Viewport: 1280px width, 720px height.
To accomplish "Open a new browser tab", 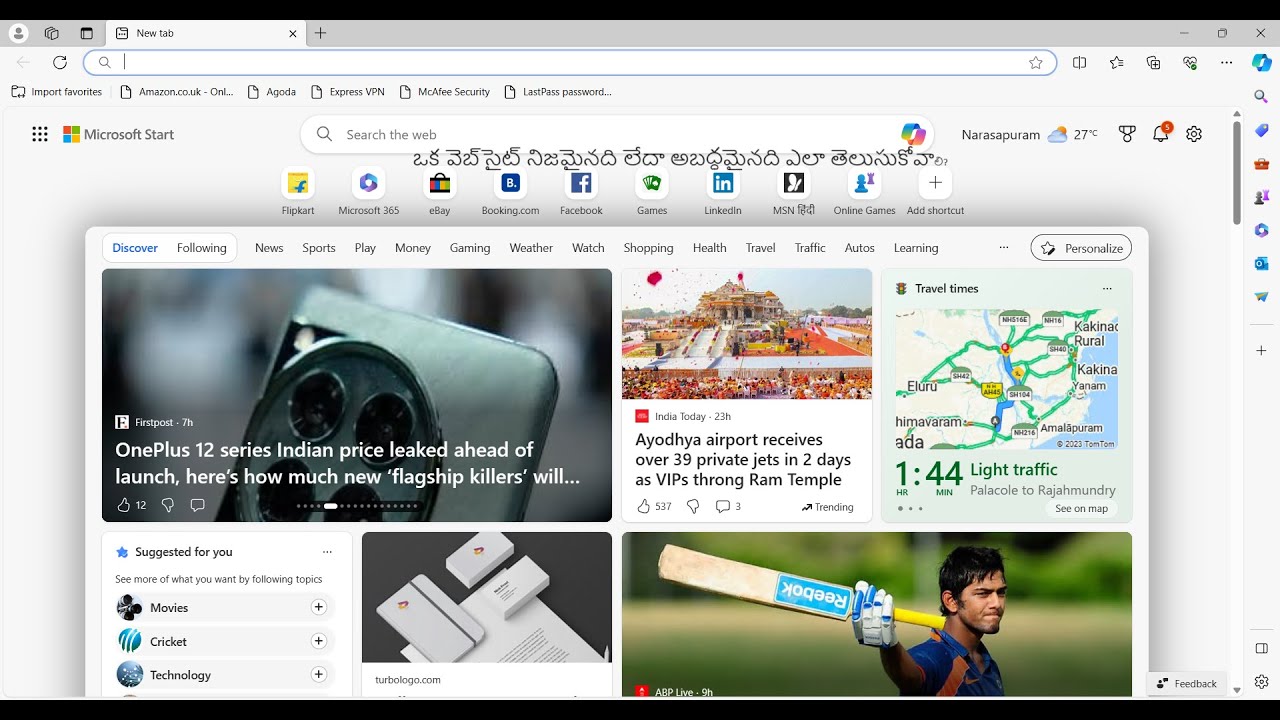I will (321, 33).
